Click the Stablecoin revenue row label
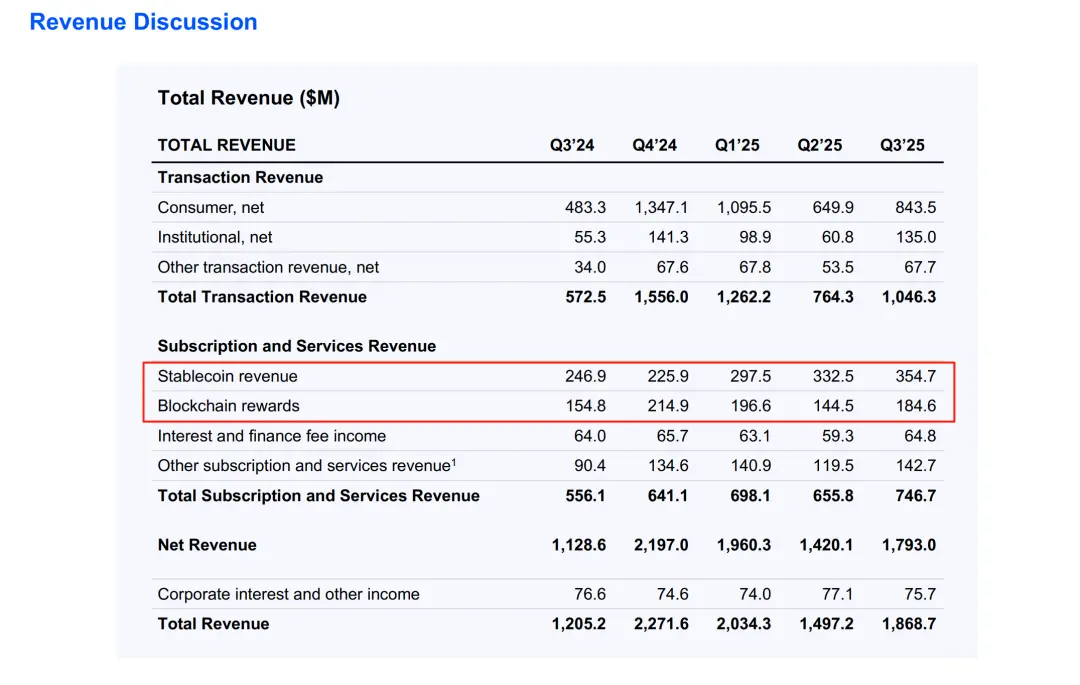The image size is (1080, 685). point(227,376)
